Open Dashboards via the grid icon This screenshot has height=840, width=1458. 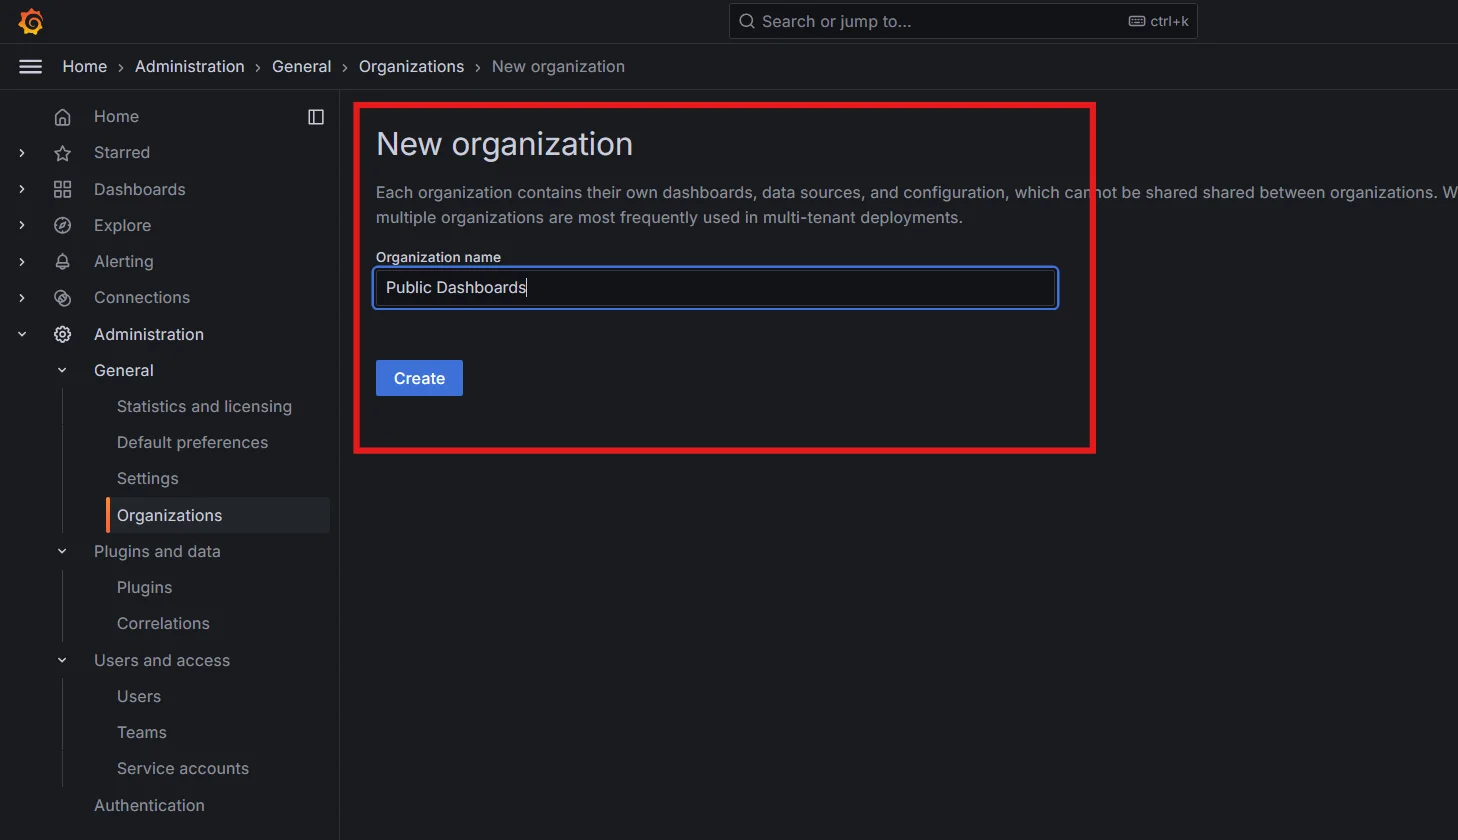point(61,189)
